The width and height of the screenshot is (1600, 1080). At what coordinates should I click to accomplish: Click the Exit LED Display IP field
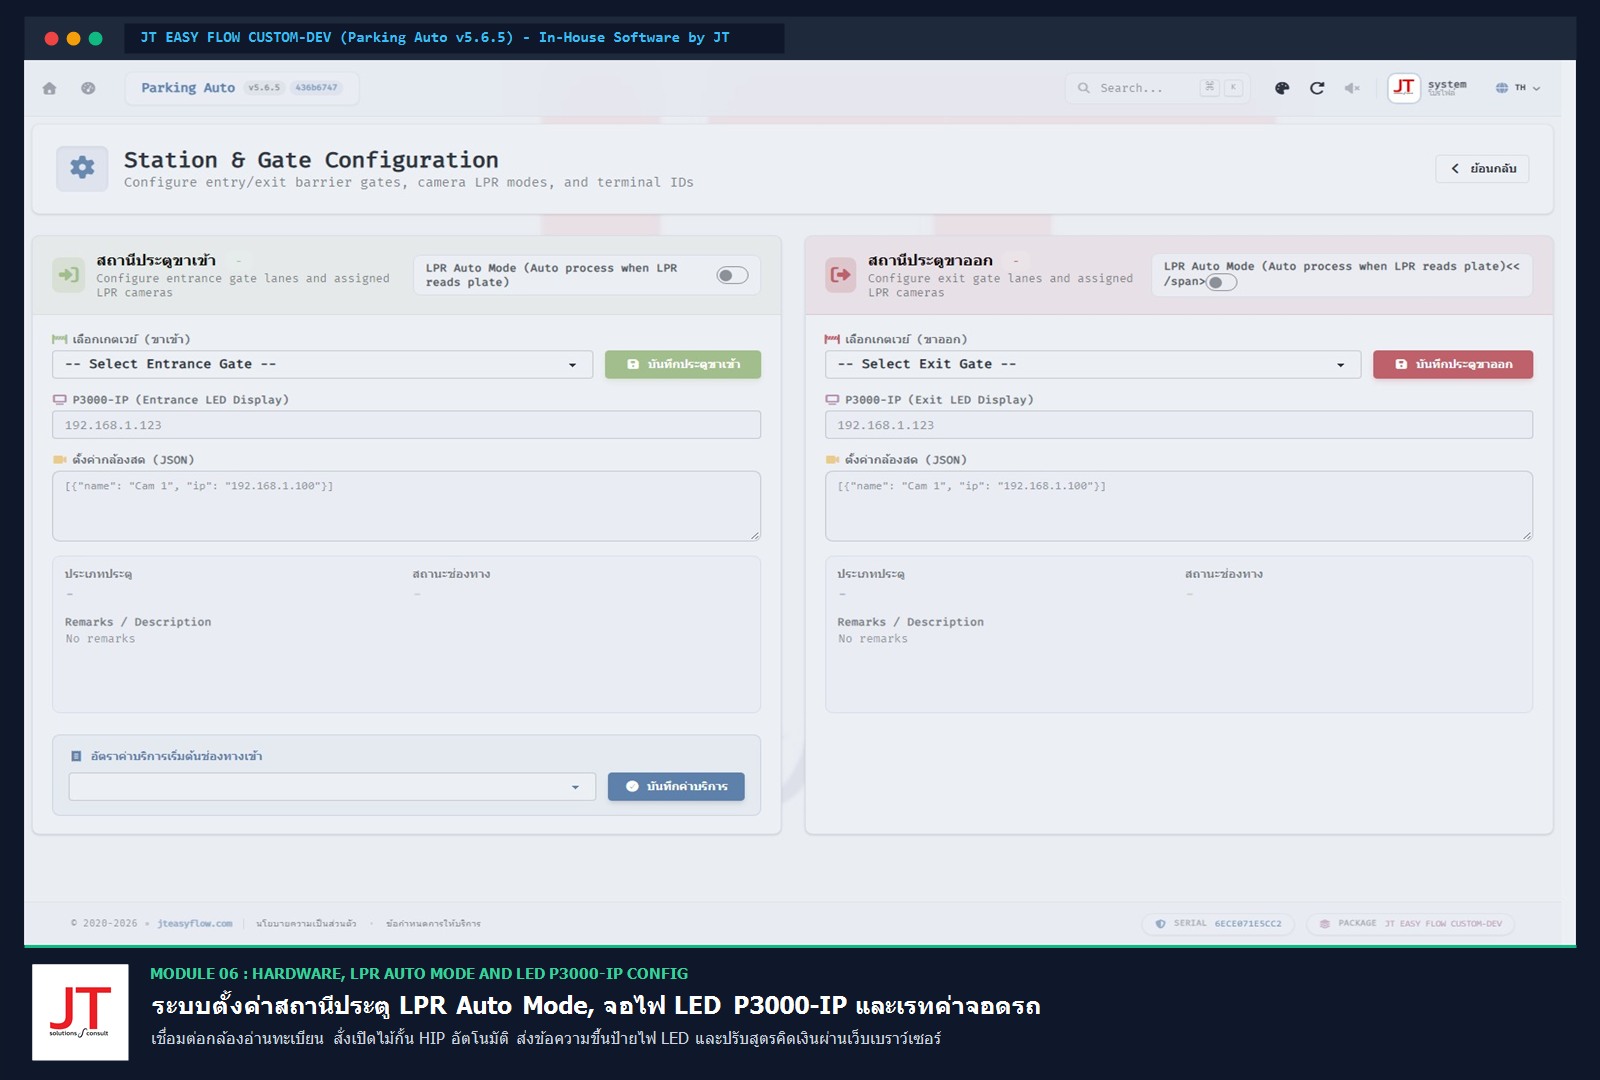click(x=1179, y=425)
